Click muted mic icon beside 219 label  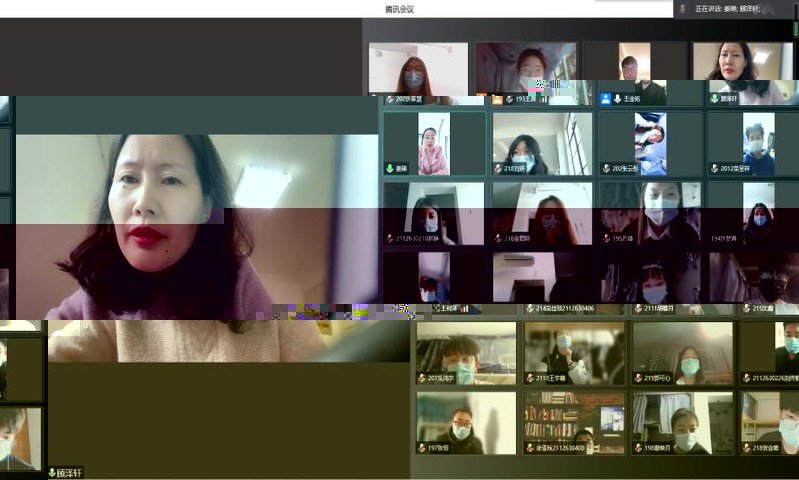[x=638, y=378]
